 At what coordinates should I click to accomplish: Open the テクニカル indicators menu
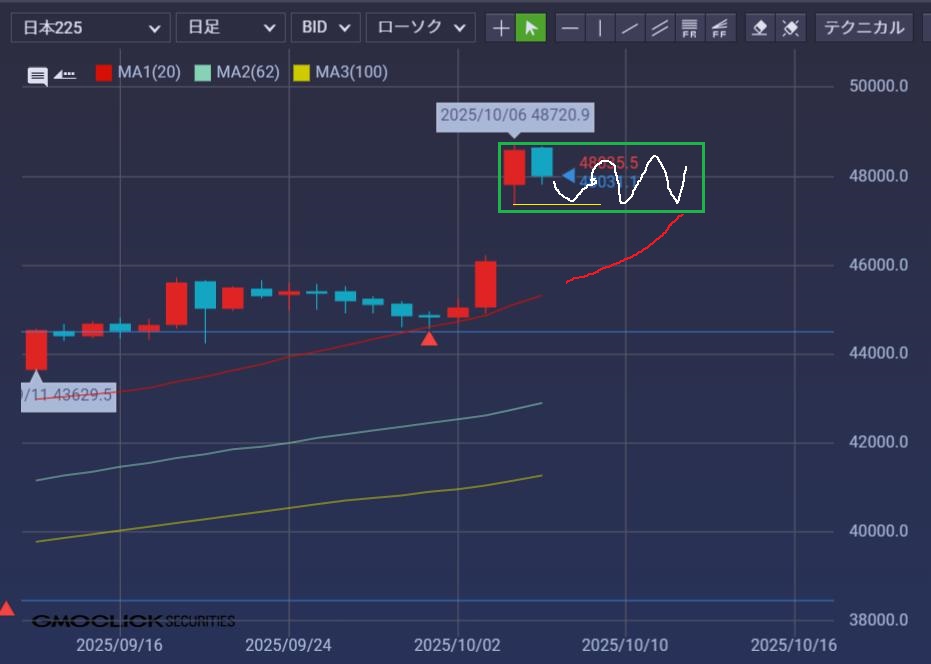863,28
